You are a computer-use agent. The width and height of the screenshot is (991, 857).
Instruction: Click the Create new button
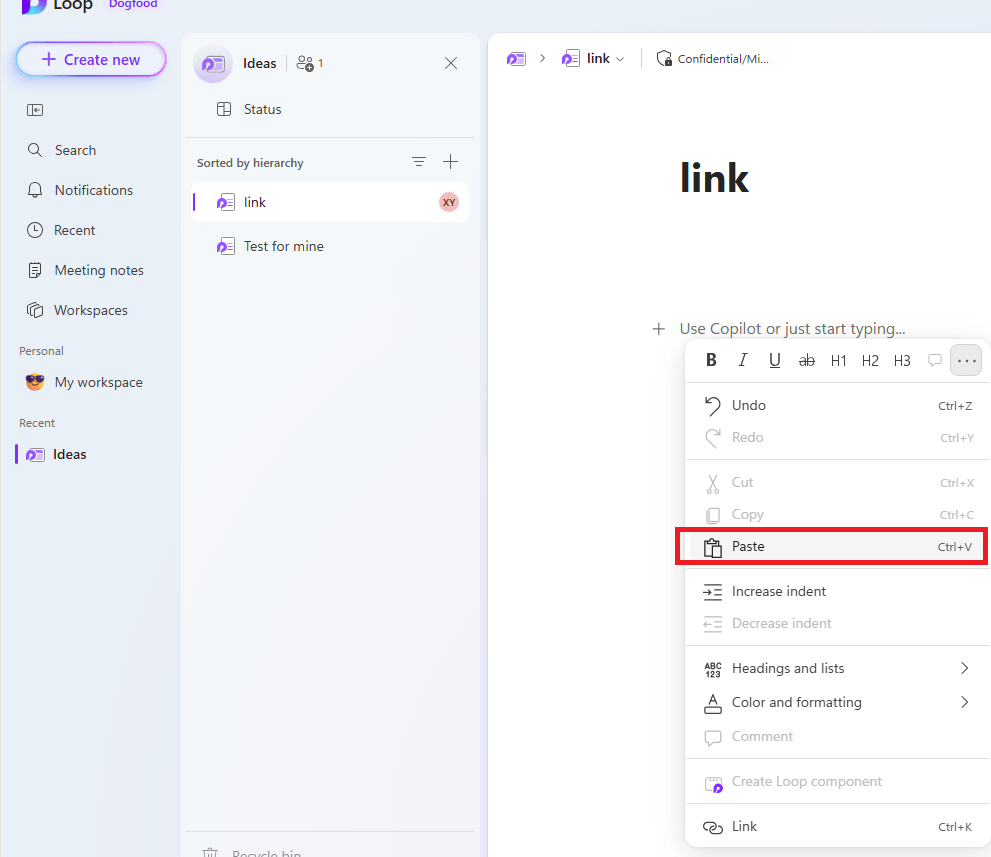point(91,59)
